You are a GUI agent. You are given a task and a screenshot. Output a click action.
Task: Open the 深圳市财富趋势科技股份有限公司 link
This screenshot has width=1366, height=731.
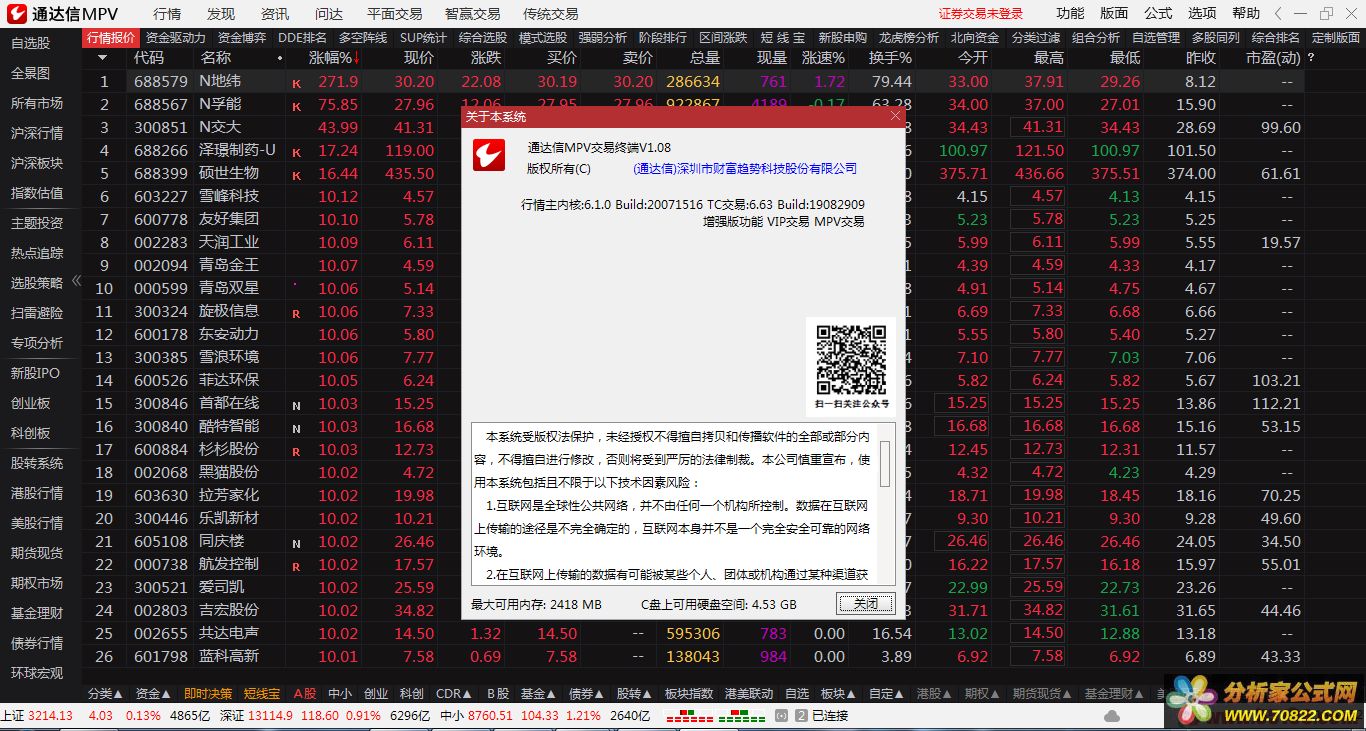(745, 169)
